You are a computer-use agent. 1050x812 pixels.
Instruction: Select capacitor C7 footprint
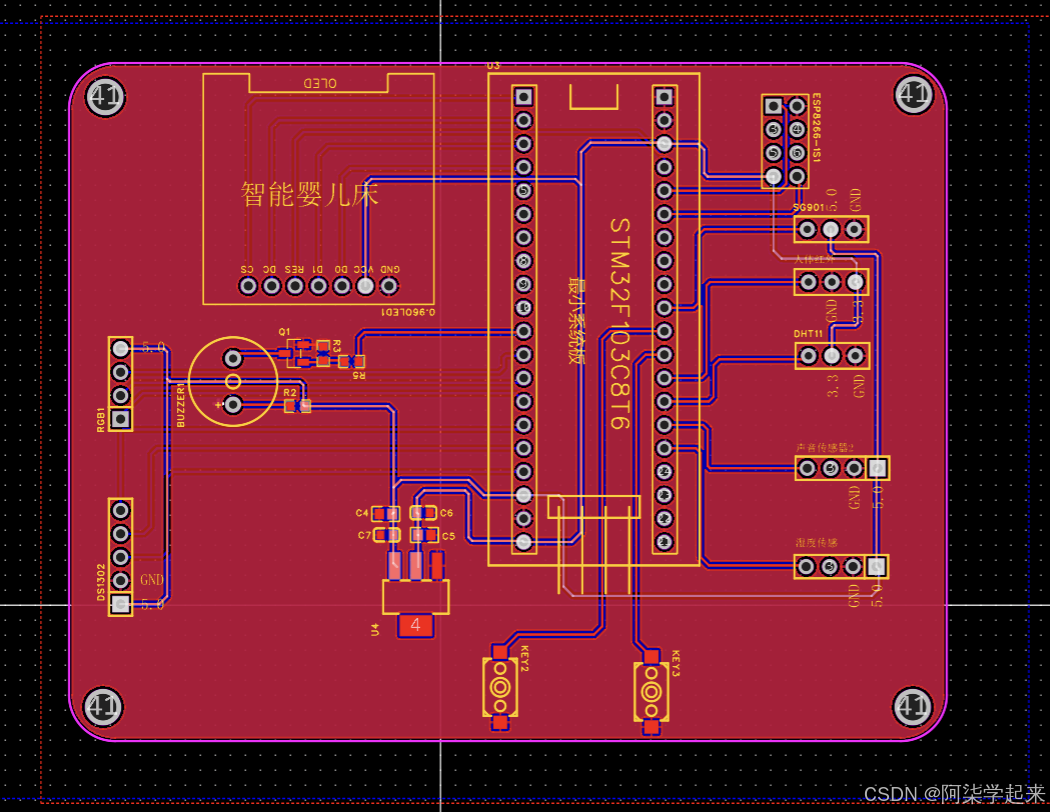[386, 536]
